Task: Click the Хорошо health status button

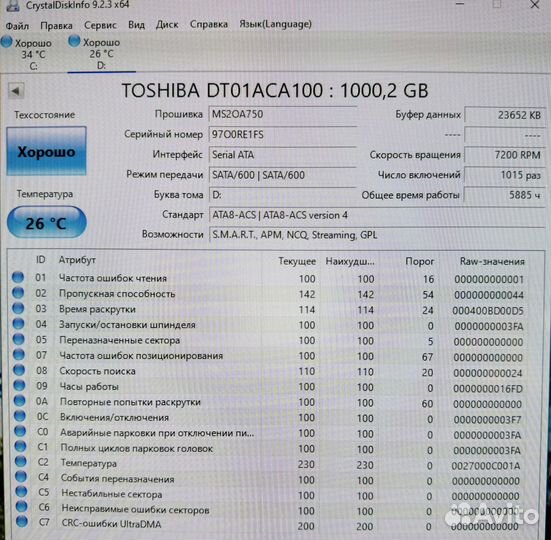Action: pyautogui.click(x=46, y=151)
